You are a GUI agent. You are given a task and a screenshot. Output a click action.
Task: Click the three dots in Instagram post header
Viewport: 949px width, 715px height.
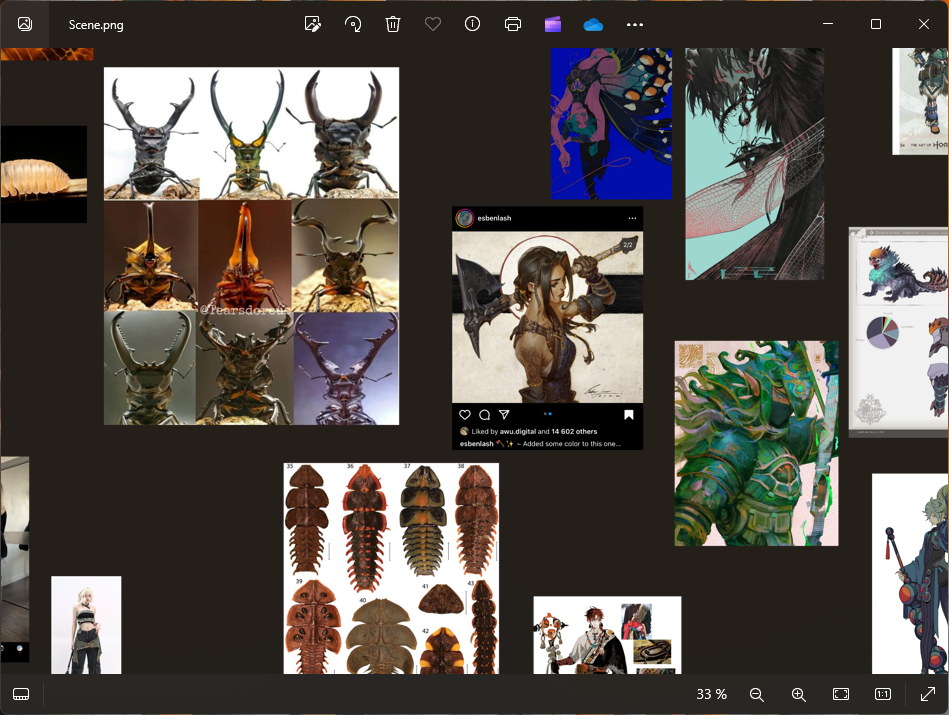(632, 218)
